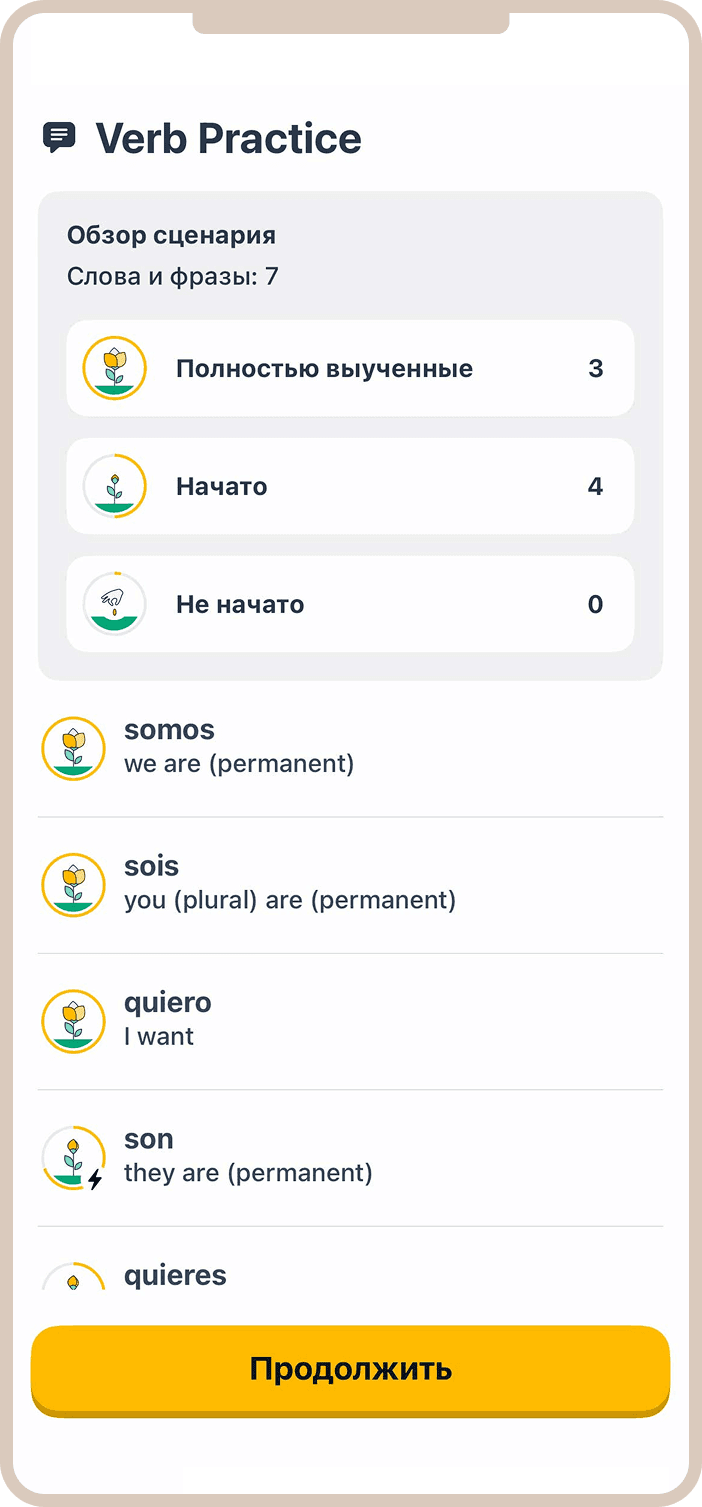Open the Начато category row
The width and height of the screenshot is (702, 1507).
click(x=350, y=486)
